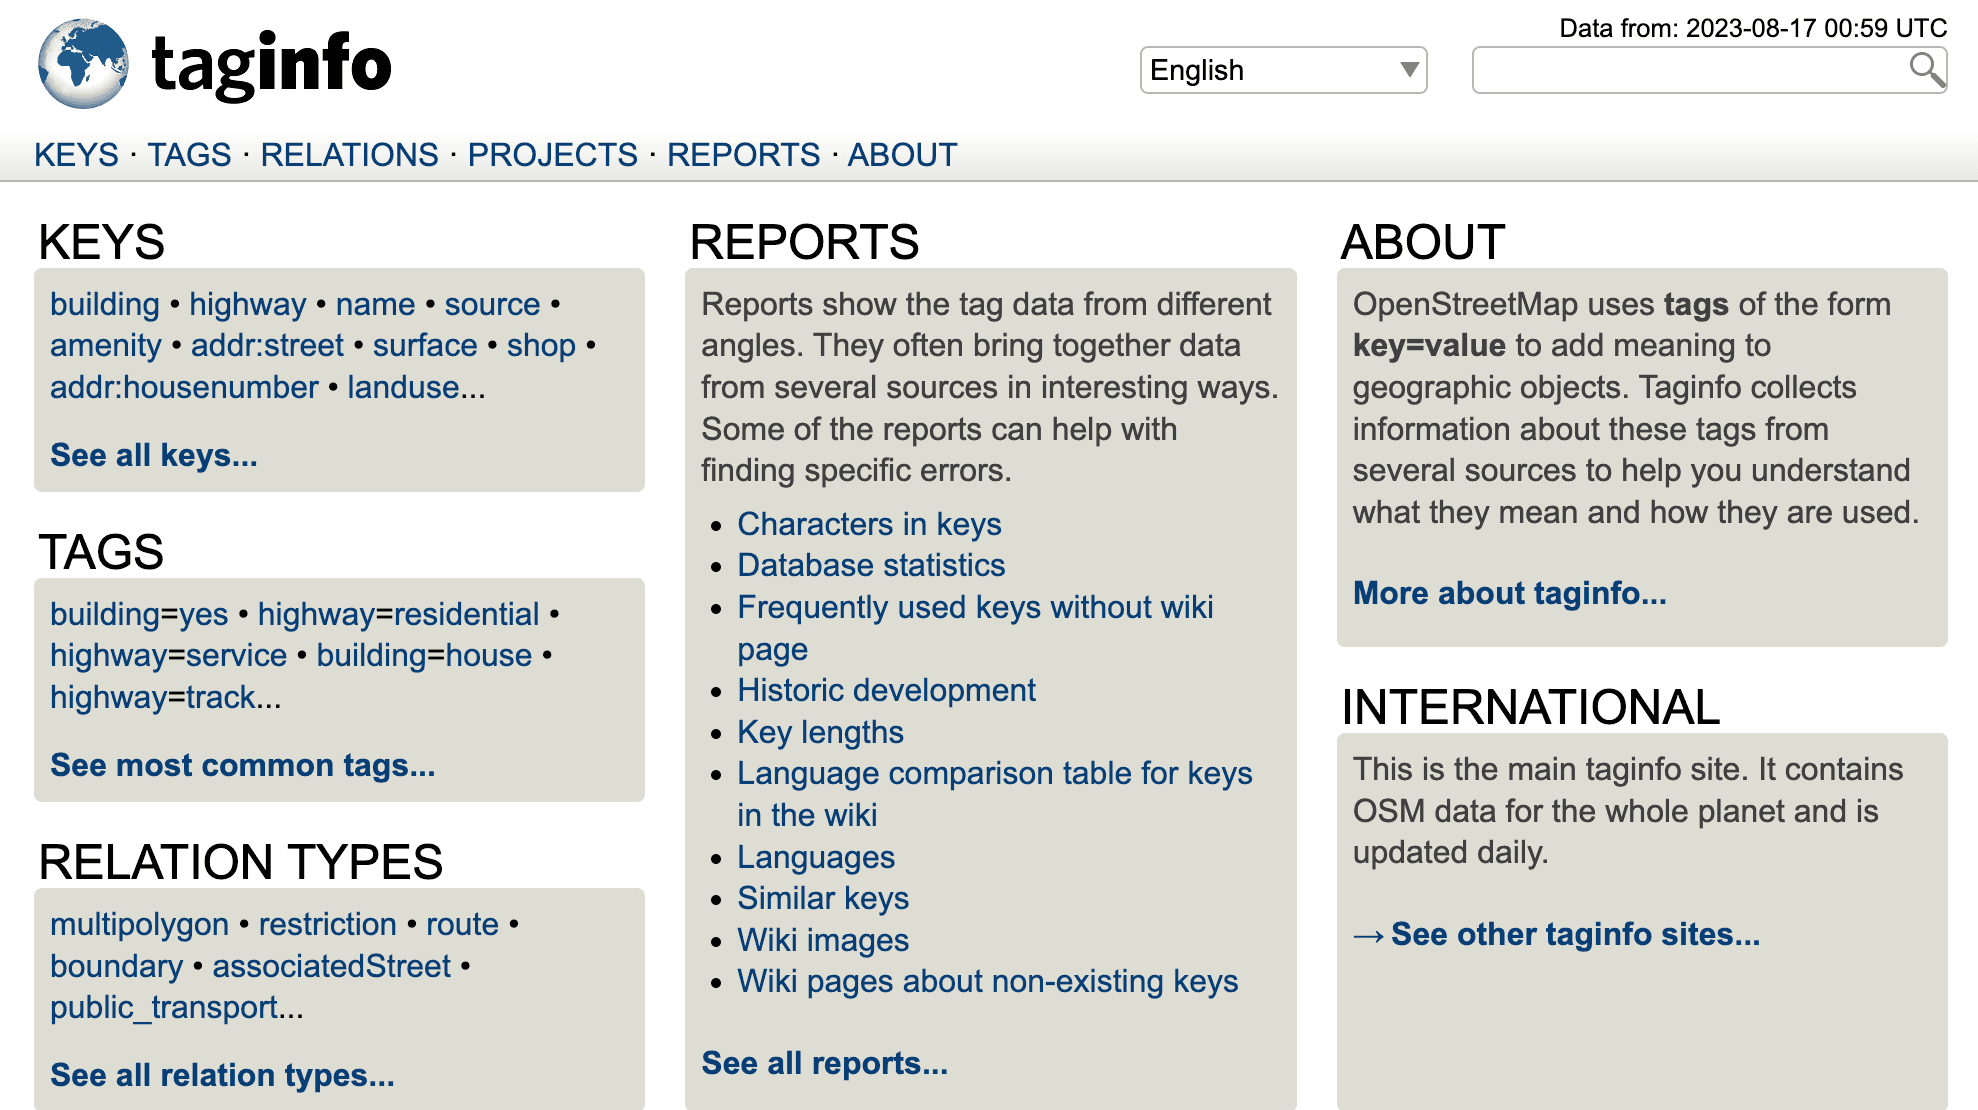The height and width of the screenshot is (1110, 1978).
Task: Open the multipolygon relation type
Action: (x=139, y=924)
